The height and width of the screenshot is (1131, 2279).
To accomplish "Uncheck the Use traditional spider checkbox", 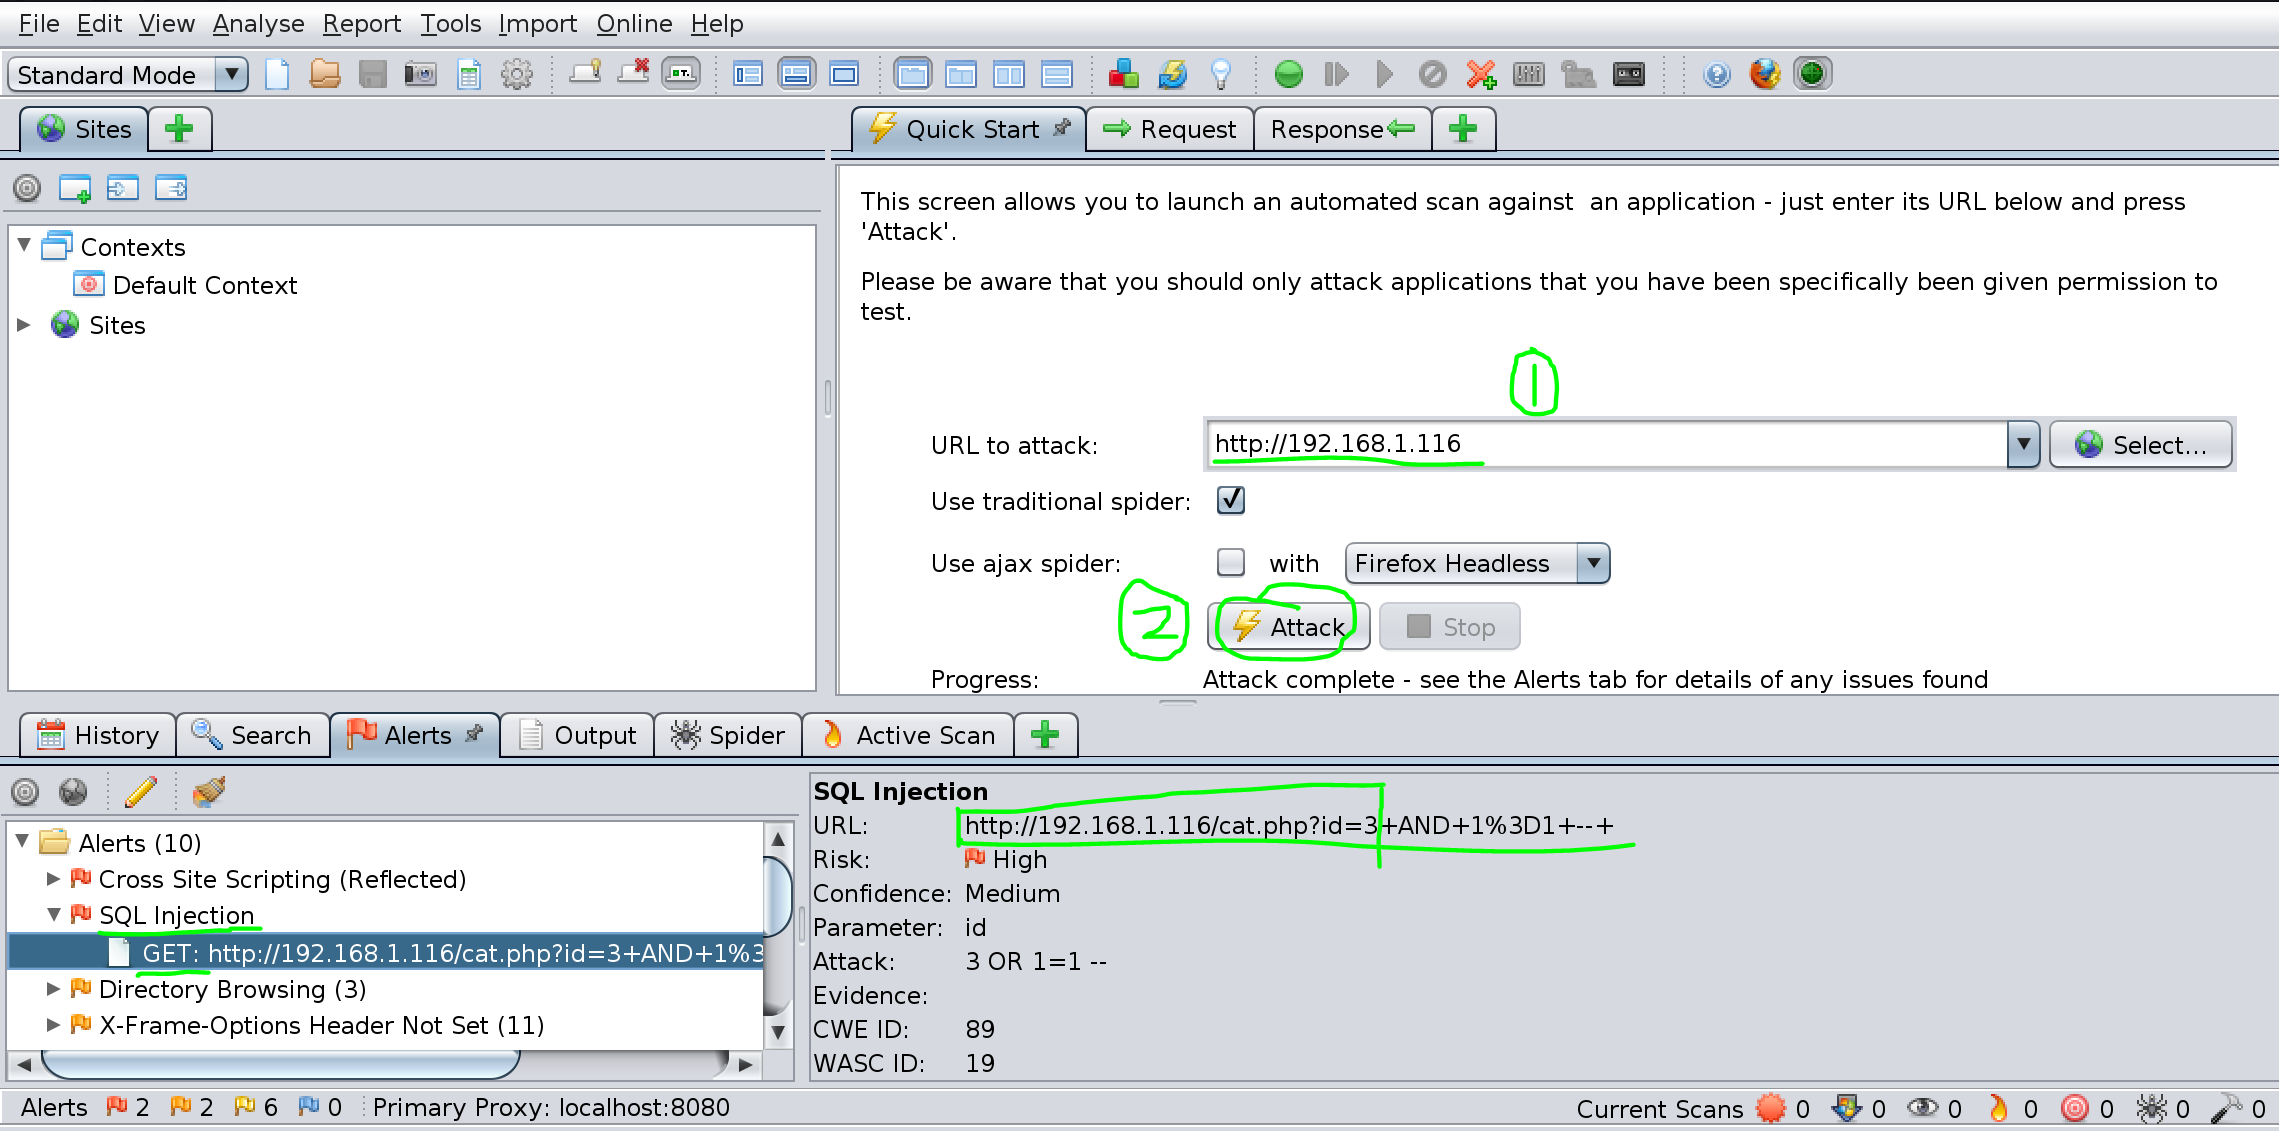I will [1230, 500].
